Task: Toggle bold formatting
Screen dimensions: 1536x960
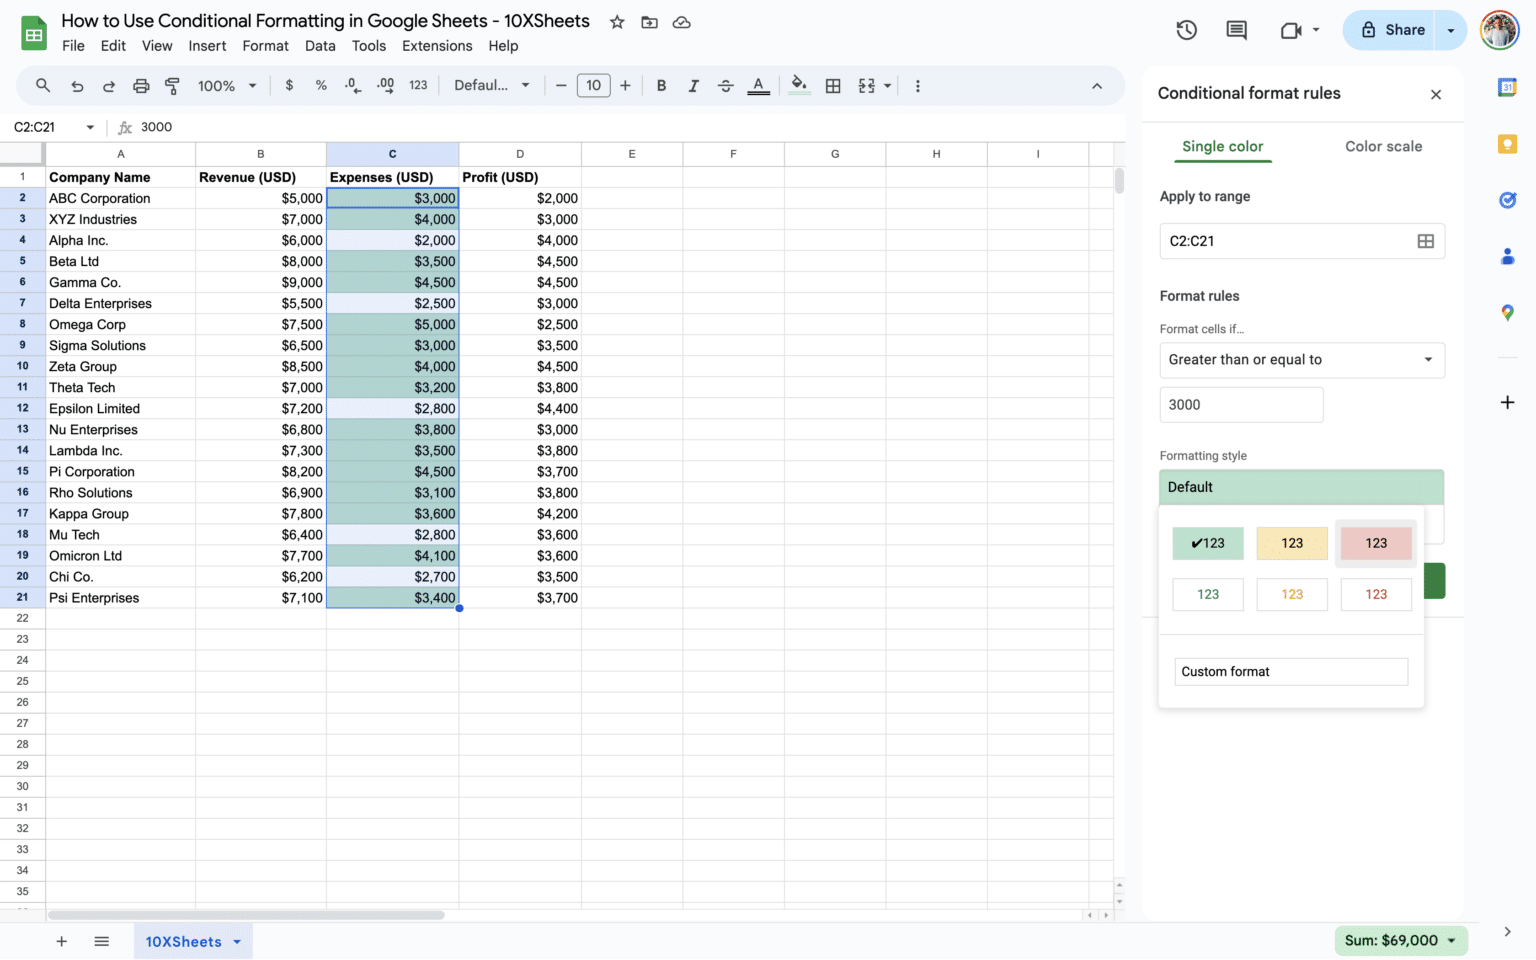Action: [661, 85]
